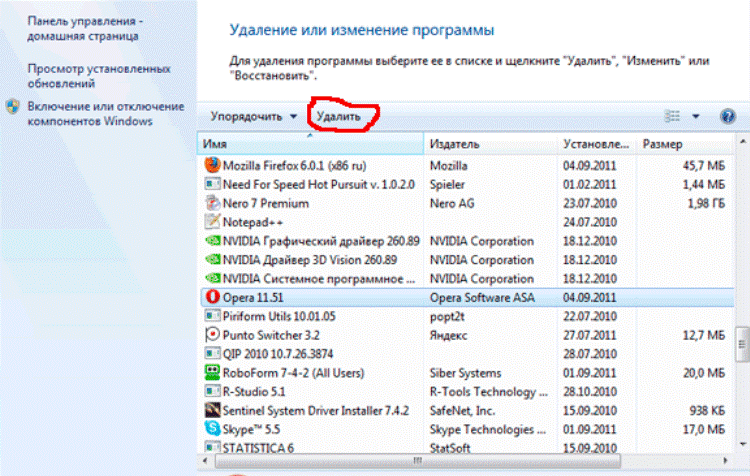Click the NVIDIA Системное программное icon
Screen dimensions: 750x476
[212, 278]
